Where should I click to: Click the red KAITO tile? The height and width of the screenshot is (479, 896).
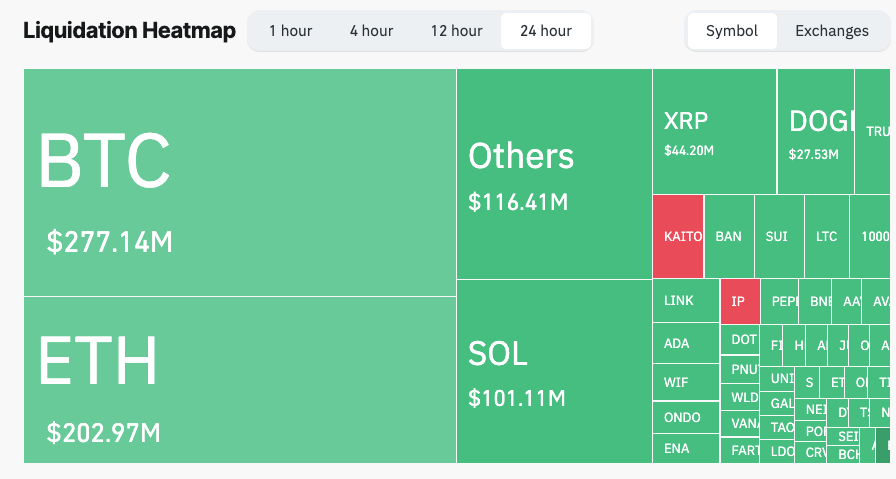pyautogui.click(x=678, y=237)
